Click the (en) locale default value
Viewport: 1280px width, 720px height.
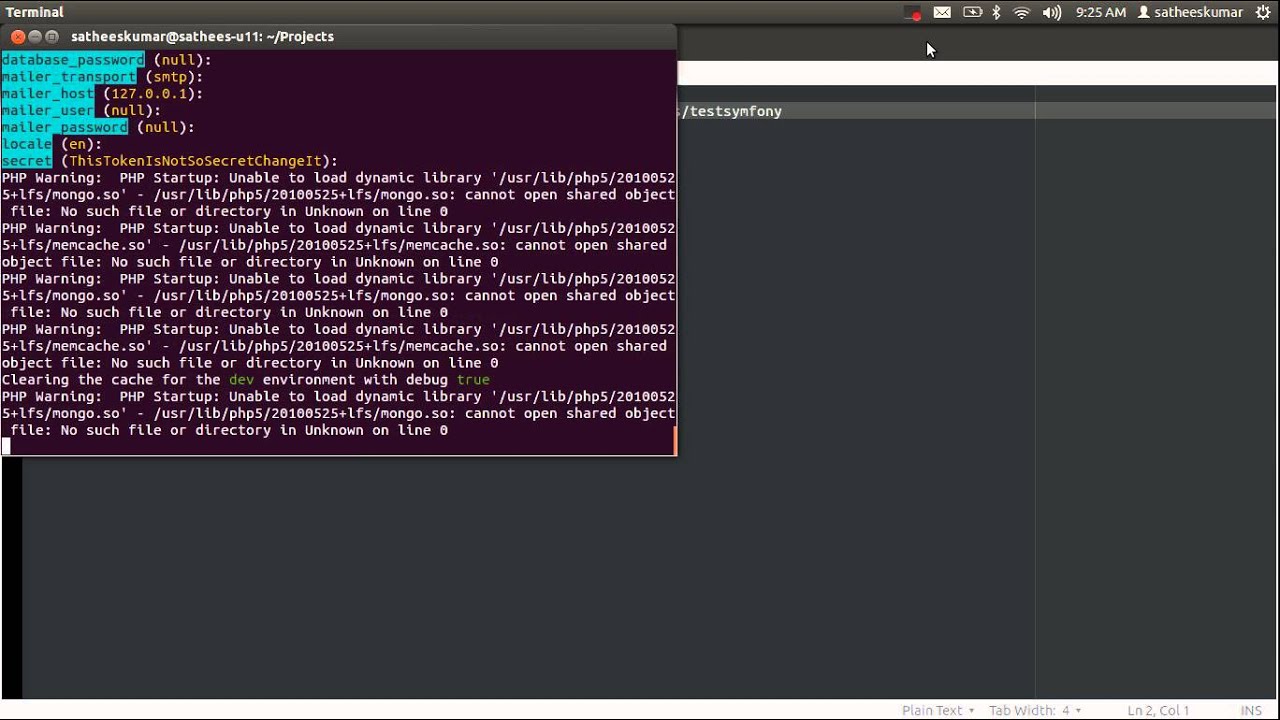click(x=77, y=144)
